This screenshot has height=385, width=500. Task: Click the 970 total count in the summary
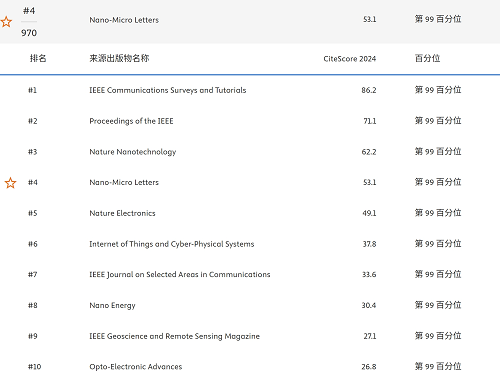pyautogui.click(x=29, y=33)
